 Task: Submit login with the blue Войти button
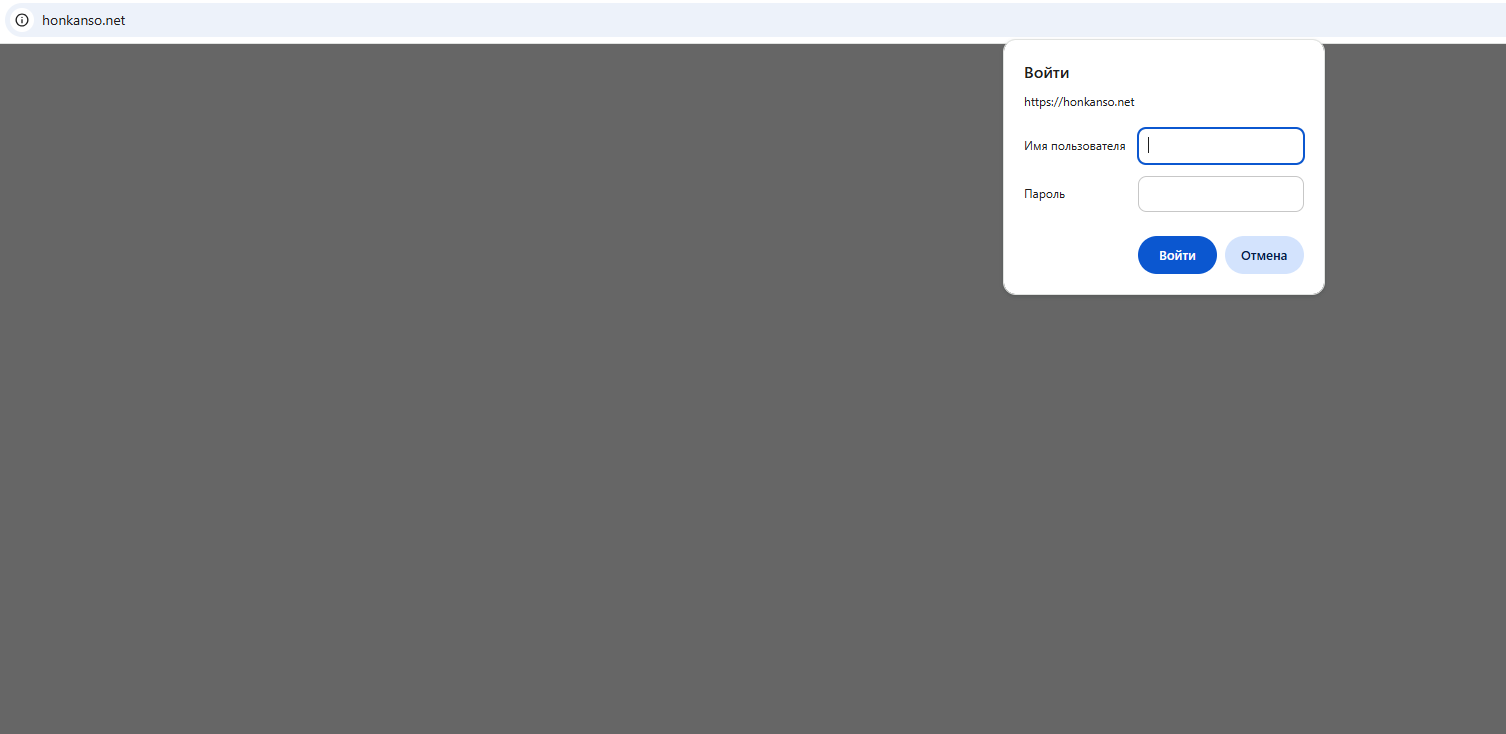1177,255
